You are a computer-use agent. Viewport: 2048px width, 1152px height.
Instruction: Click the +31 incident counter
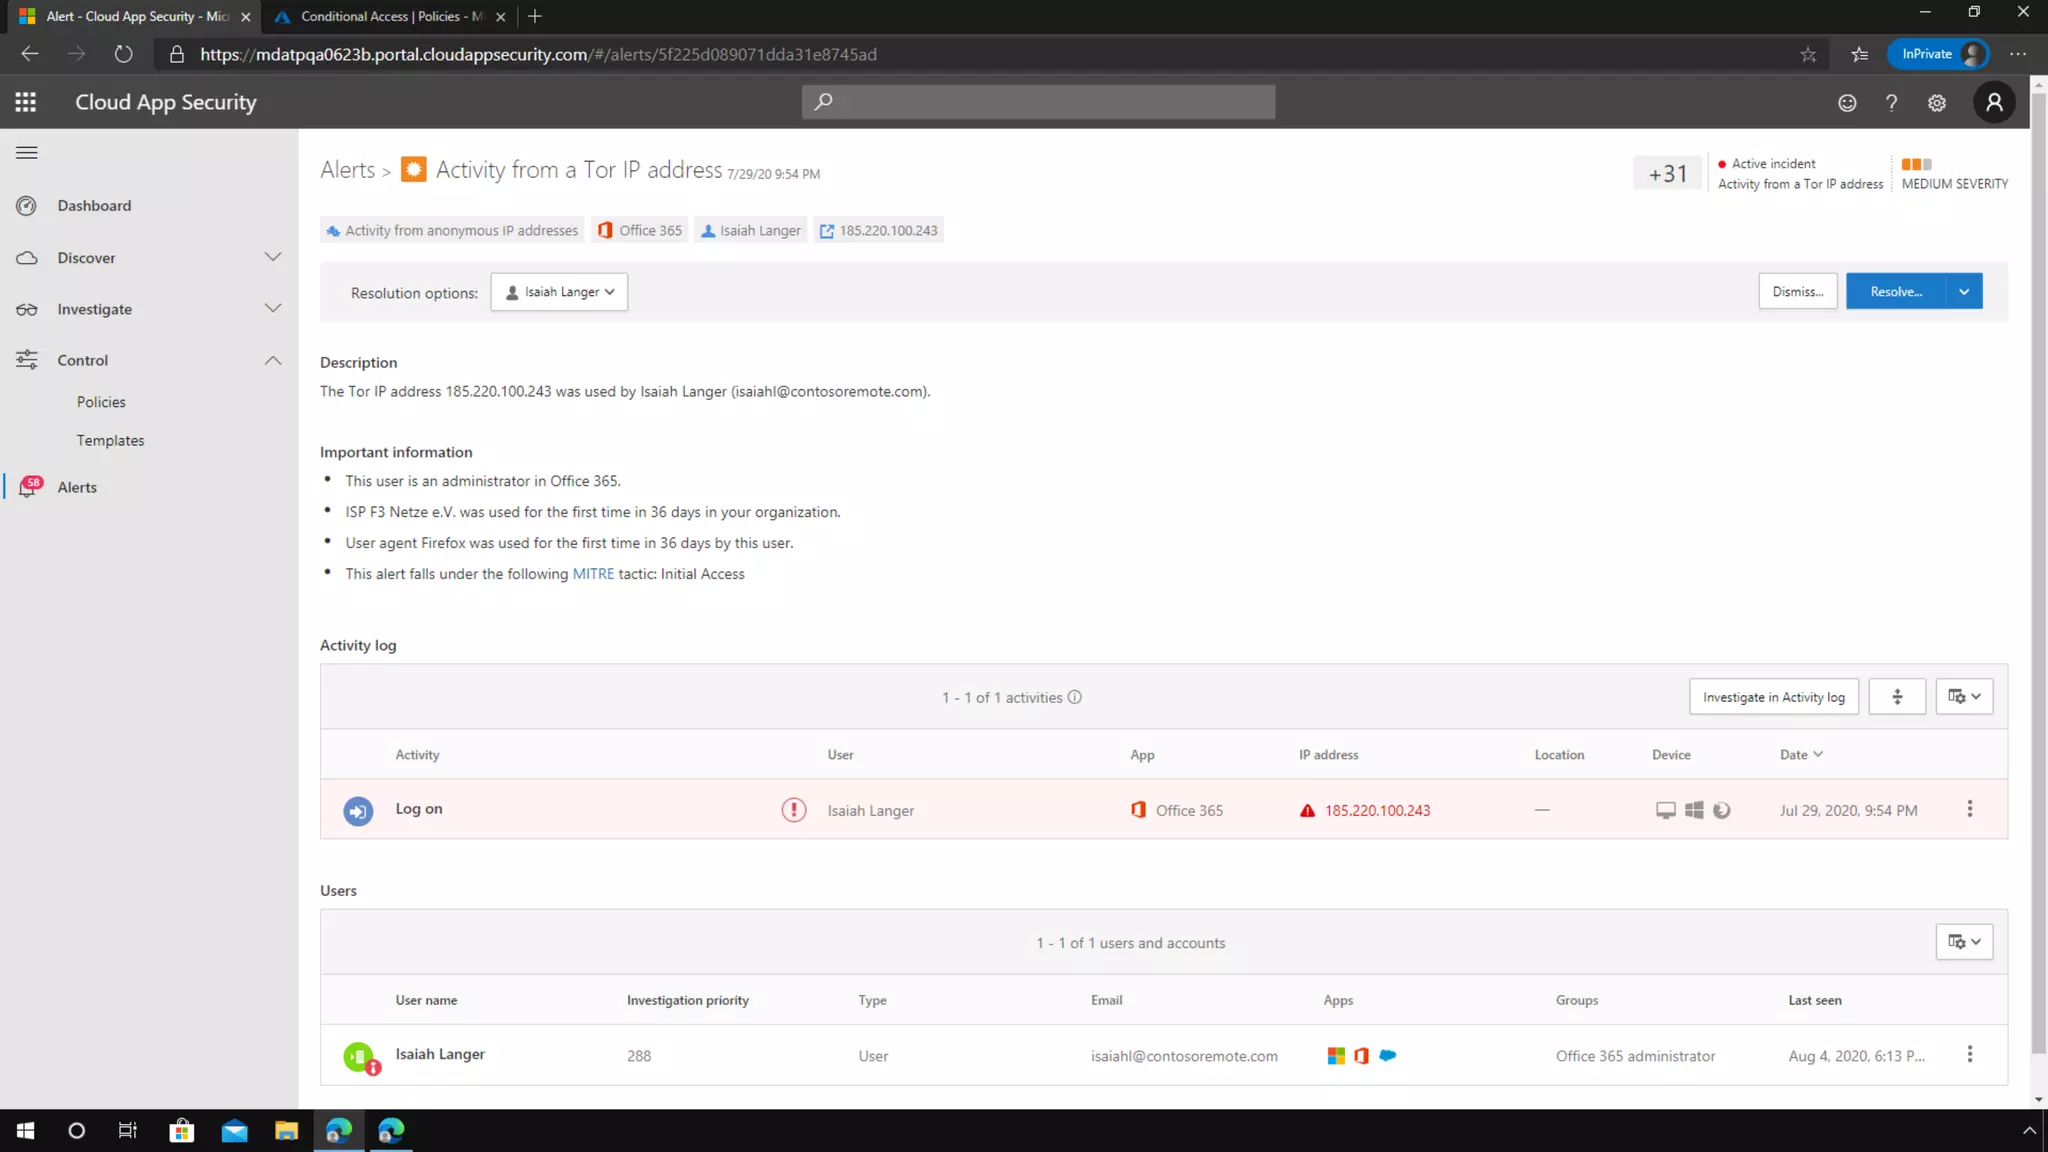pos(1667,174)
